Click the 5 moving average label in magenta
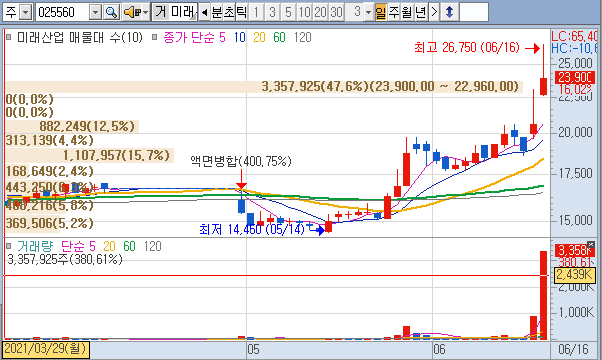 (222, 37)
